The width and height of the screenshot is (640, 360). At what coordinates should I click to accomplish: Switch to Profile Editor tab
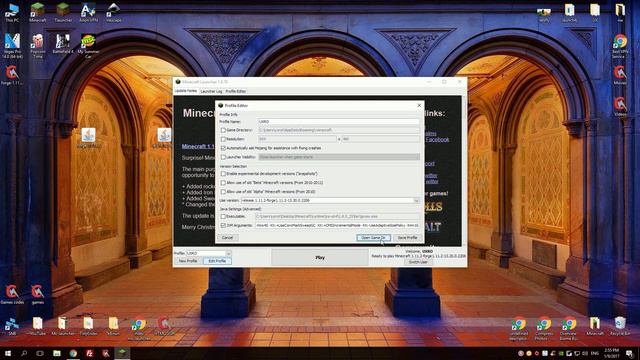tap(236, 91)
